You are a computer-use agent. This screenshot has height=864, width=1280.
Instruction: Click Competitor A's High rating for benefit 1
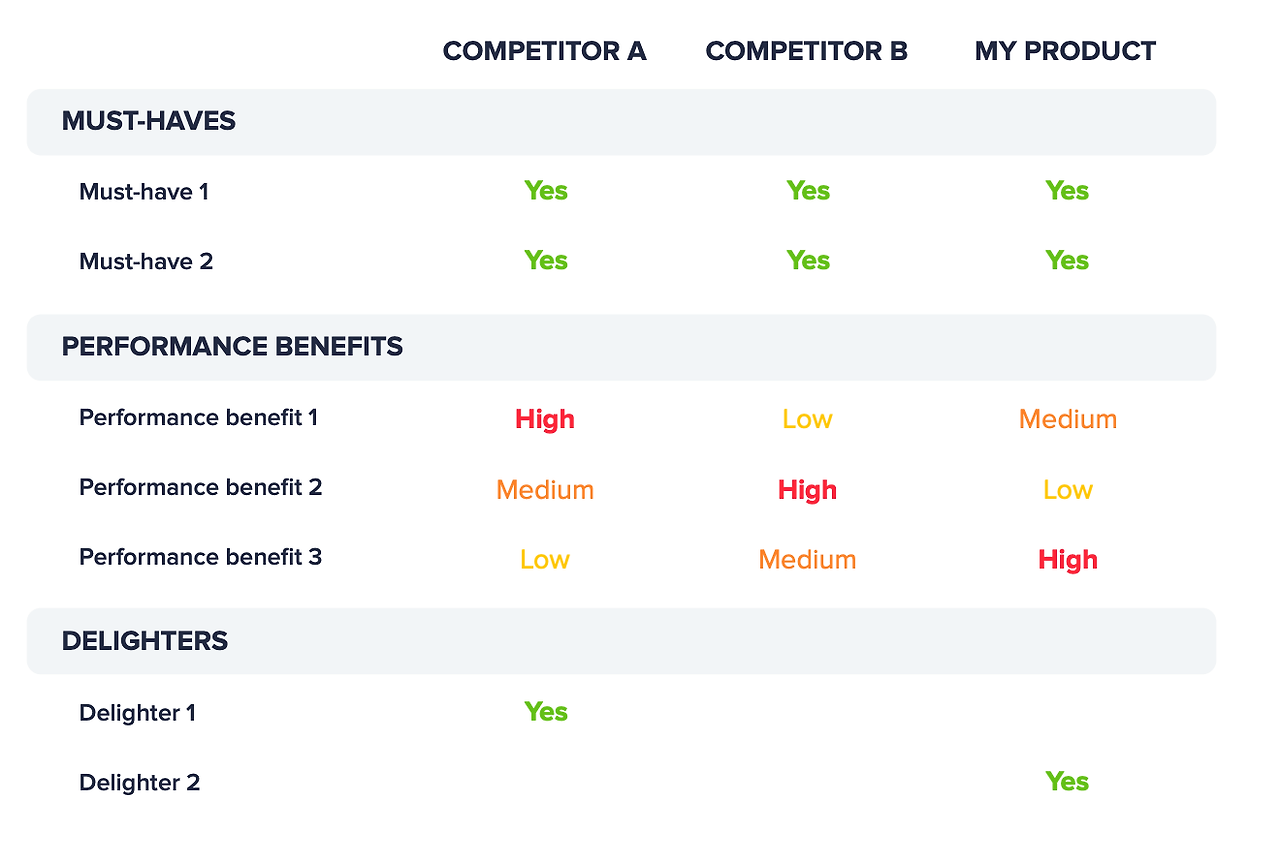click(x=545, y=419)
